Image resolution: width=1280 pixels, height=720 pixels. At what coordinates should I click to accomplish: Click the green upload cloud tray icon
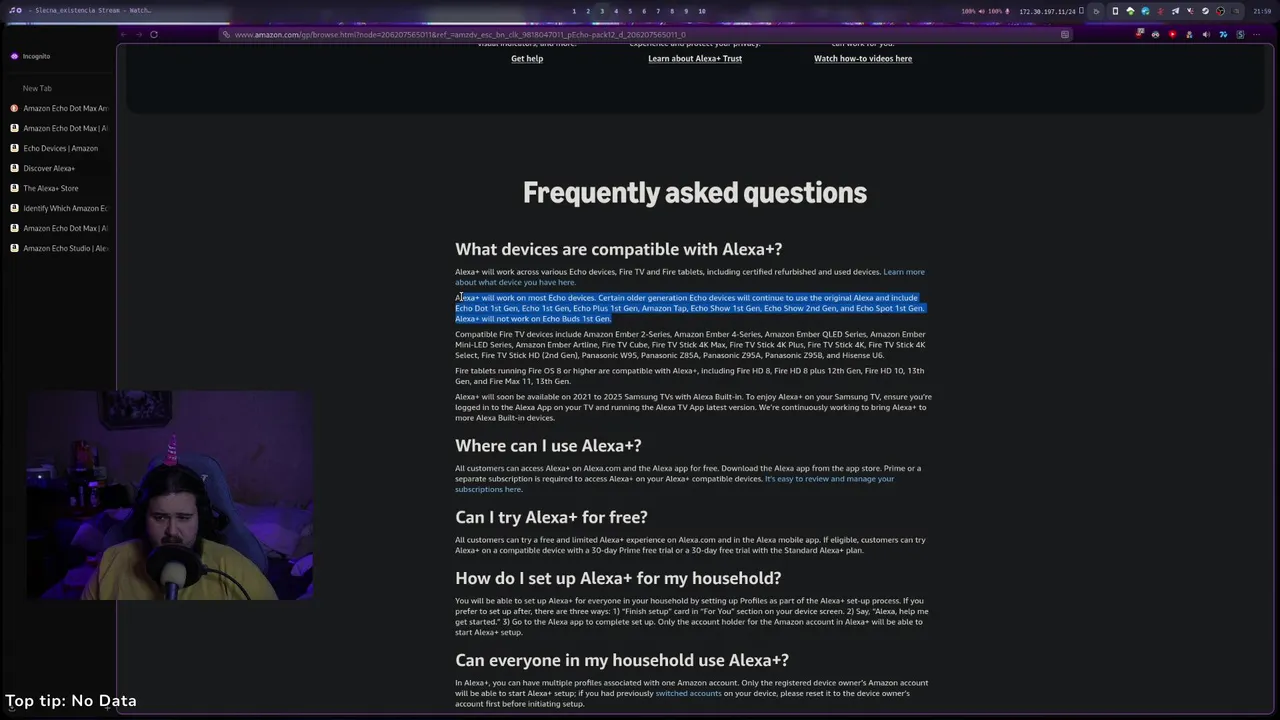click(1130, 11)
